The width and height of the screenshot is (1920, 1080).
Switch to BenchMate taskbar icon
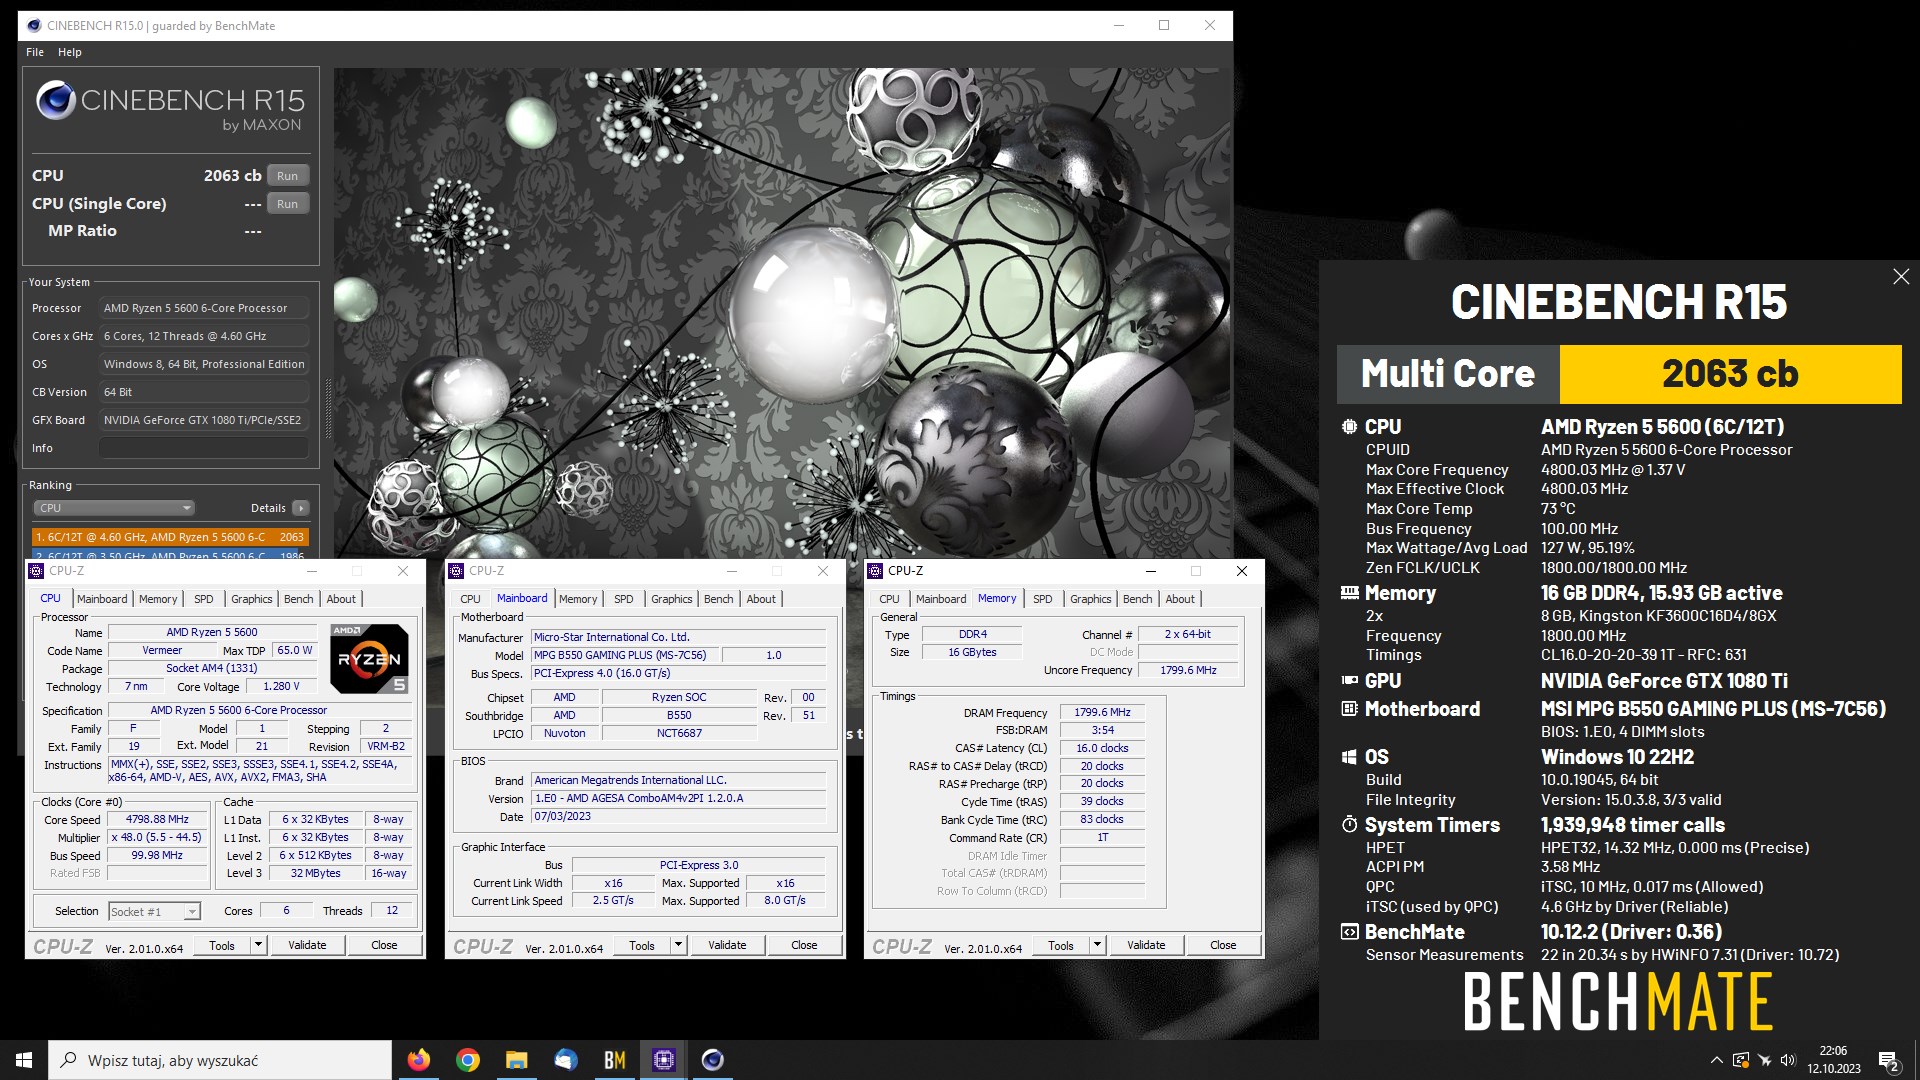click(614, 1060)
